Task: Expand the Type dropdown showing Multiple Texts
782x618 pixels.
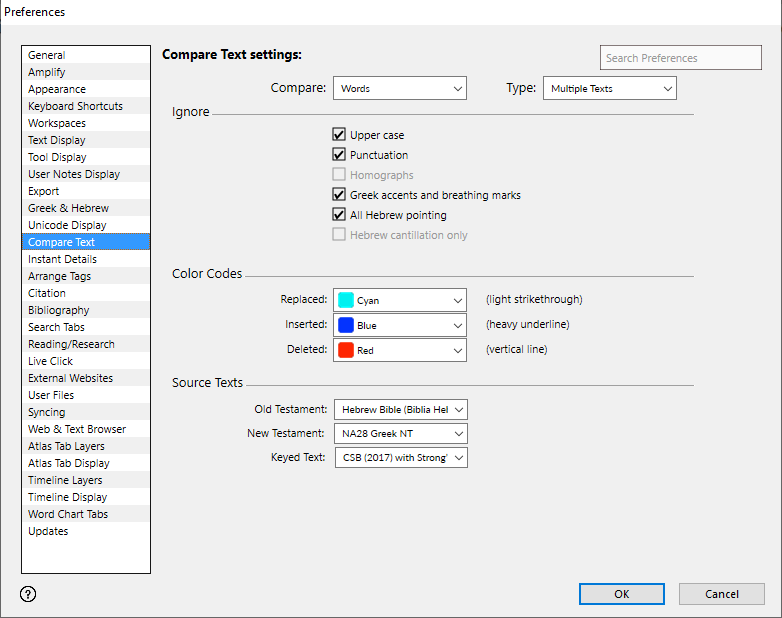Action: (609, 89)
